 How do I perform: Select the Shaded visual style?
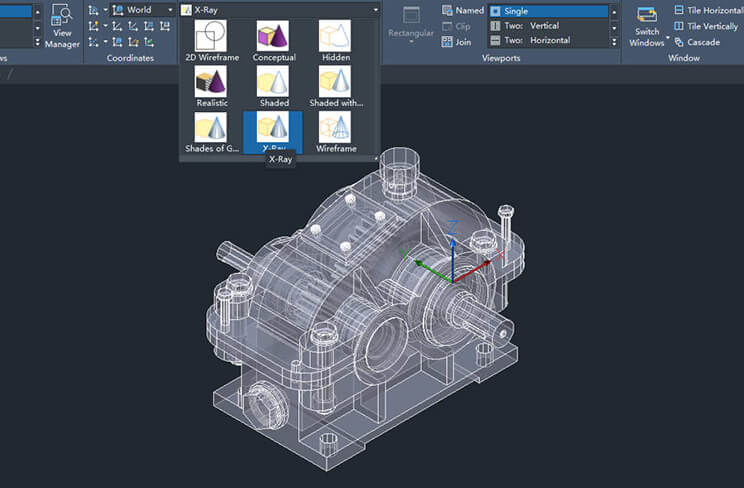pyautogui.click(x=273, y=86)
